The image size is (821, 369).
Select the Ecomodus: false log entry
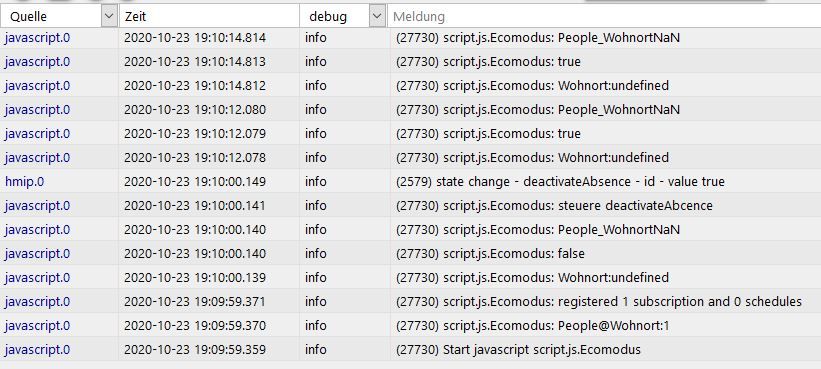[x=490, y=254]
